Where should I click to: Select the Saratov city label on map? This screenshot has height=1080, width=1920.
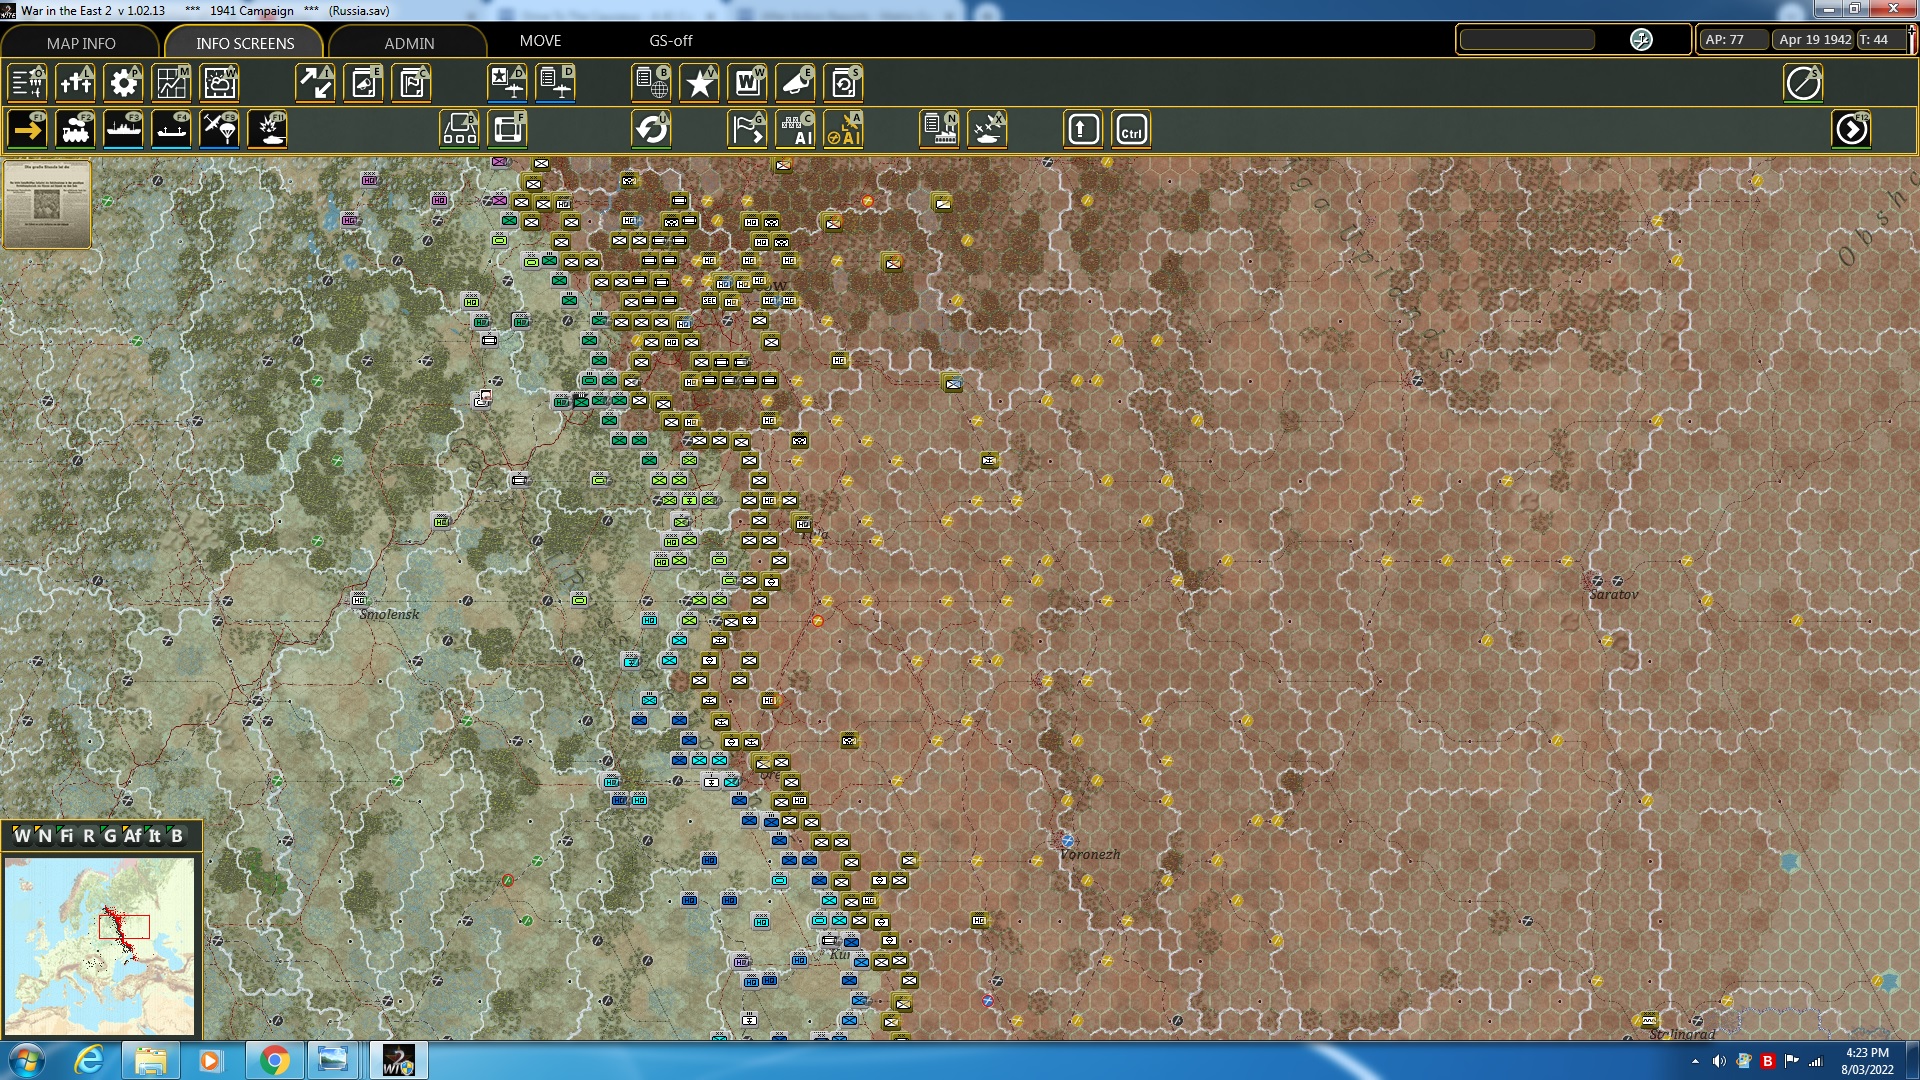click(x=1613, y=594)
